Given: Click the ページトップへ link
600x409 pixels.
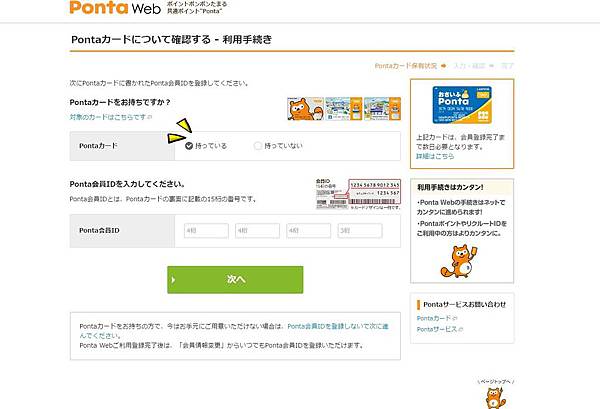Looking at the screenshot, I should pyautogui.click(x=496, y=381).
